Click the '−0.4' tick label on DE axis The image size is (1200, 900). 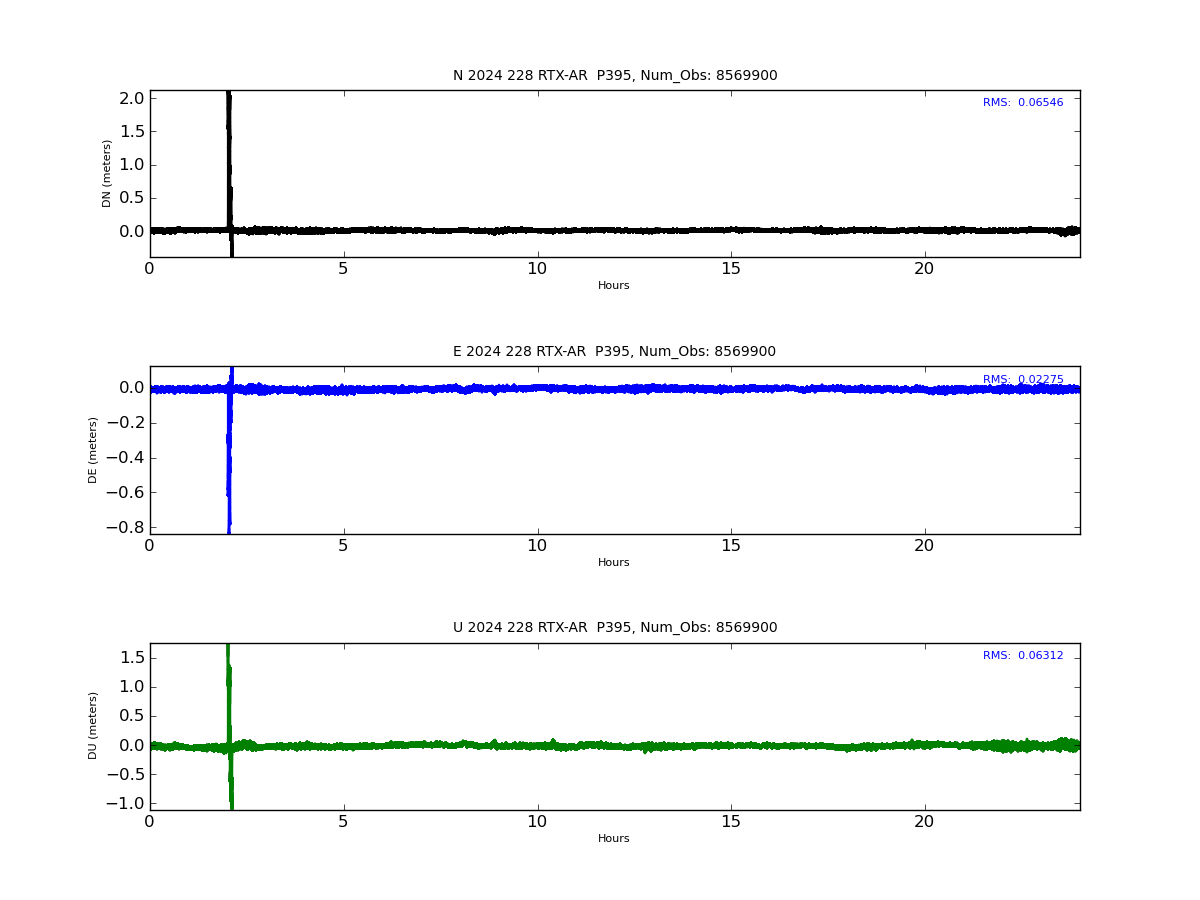click(x=125, y=458)
